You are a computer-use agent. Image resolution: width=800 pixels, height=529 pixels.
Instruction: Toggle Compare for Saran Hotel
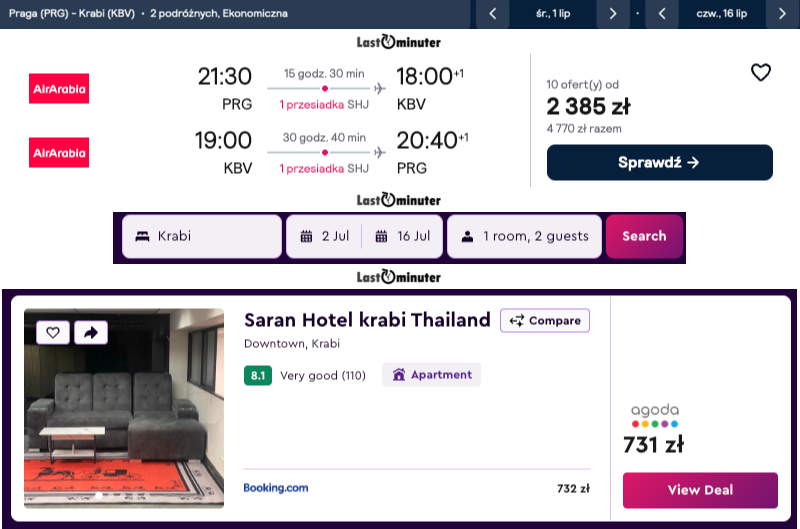[x=545, y=321]
